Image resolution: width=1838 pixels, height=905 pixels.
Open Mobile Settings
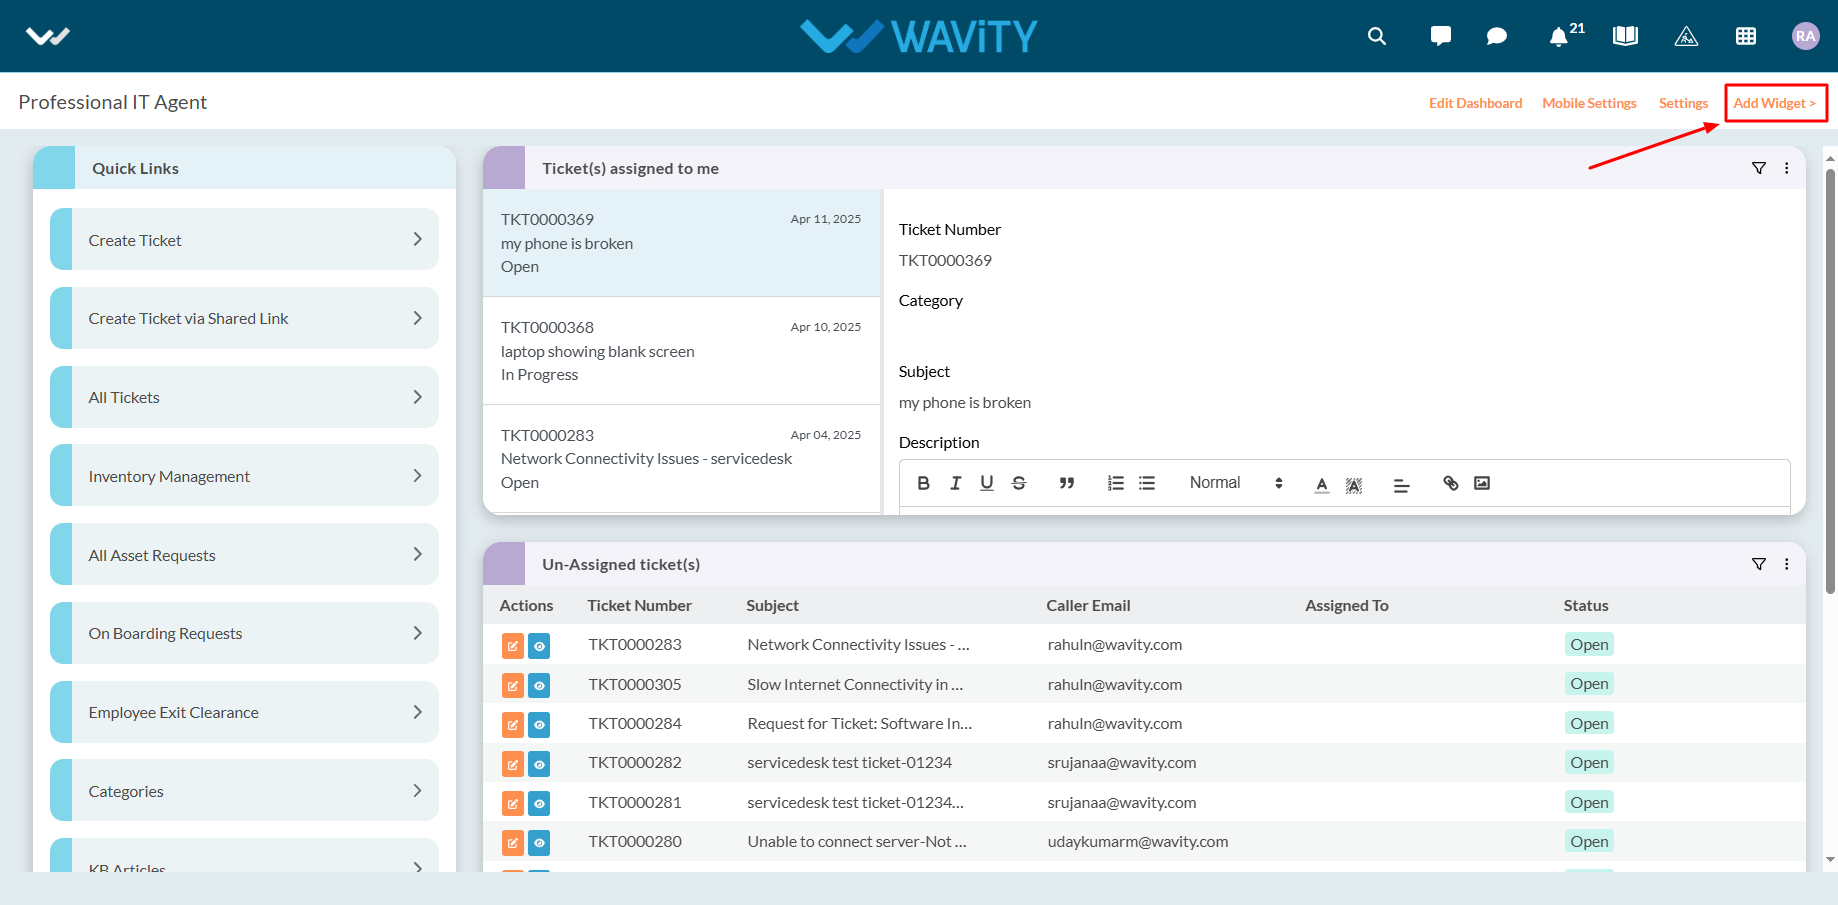point(1589,103)
